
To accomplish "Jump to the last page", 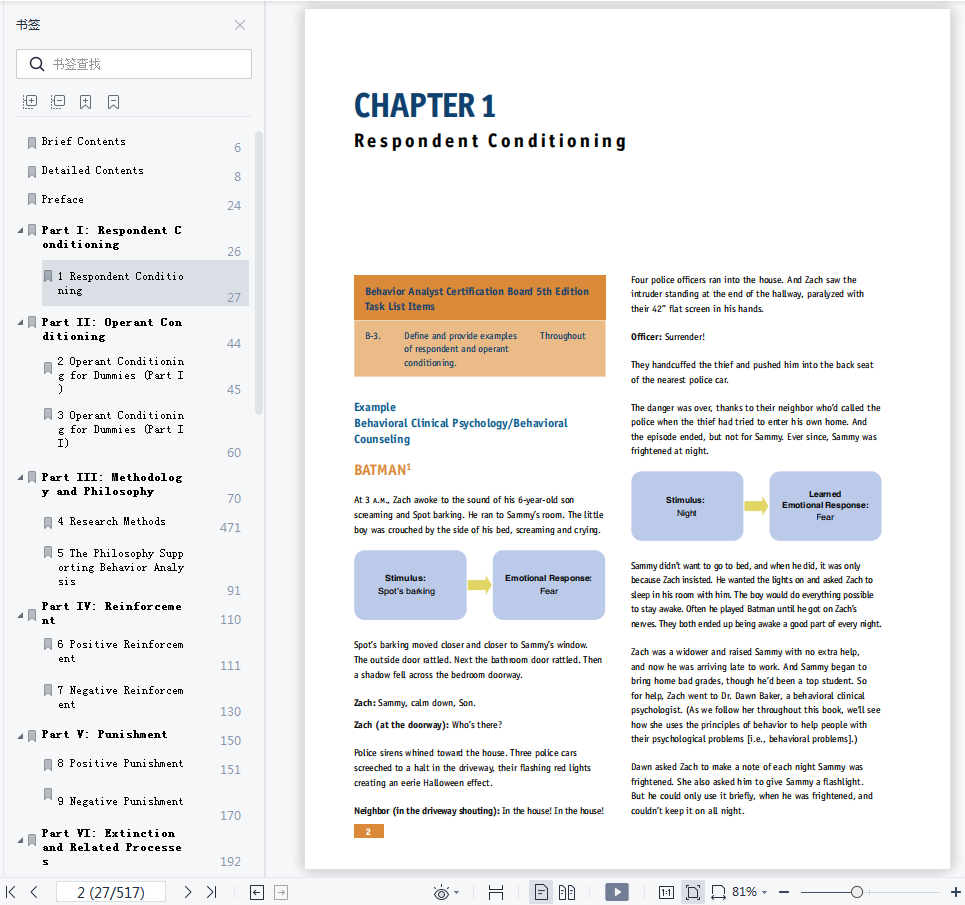I will tap(212, 892).
